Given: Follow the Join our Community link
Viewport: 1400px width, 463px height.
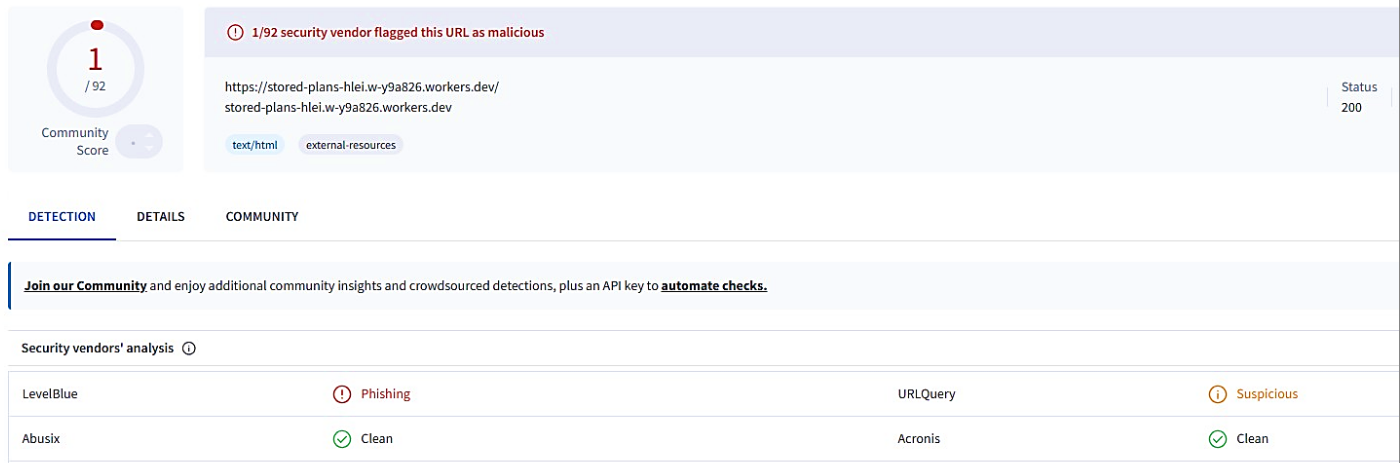Looking at the screenshot, I should point(86,286).
